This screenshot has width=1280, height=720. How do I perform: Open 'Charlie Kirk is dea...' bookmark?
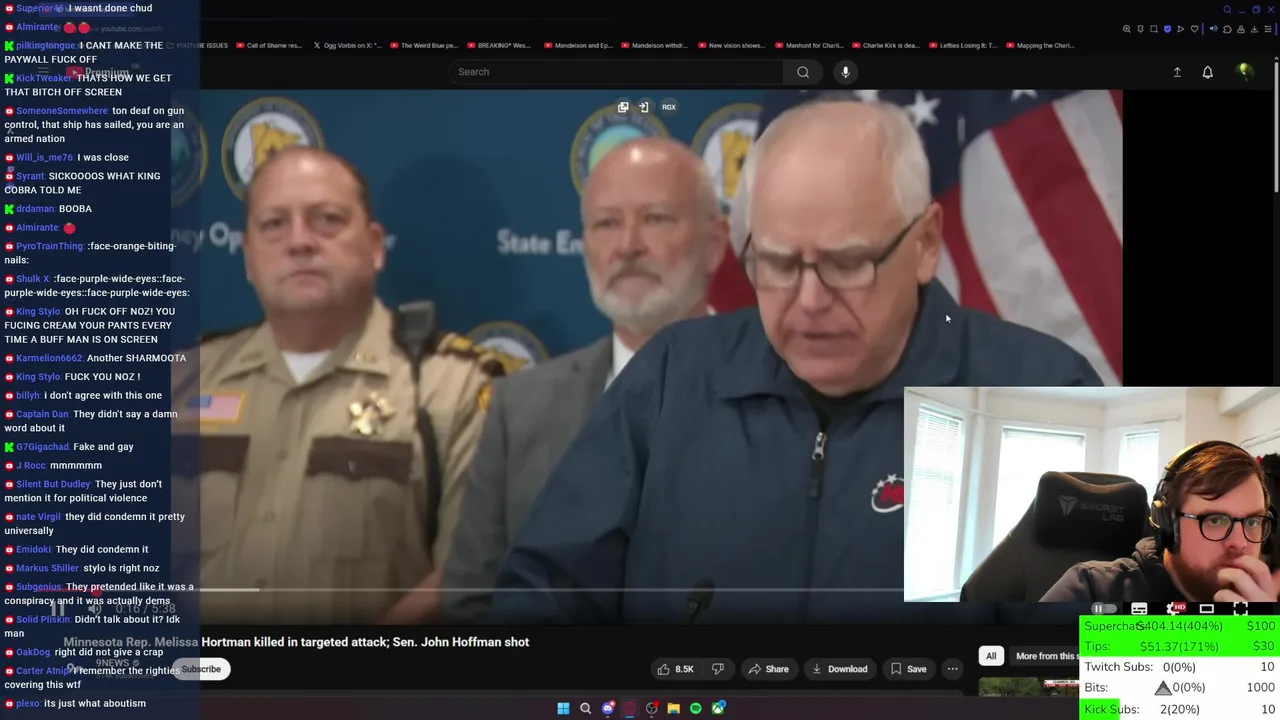pyautogui.click(x=885, y=45)
